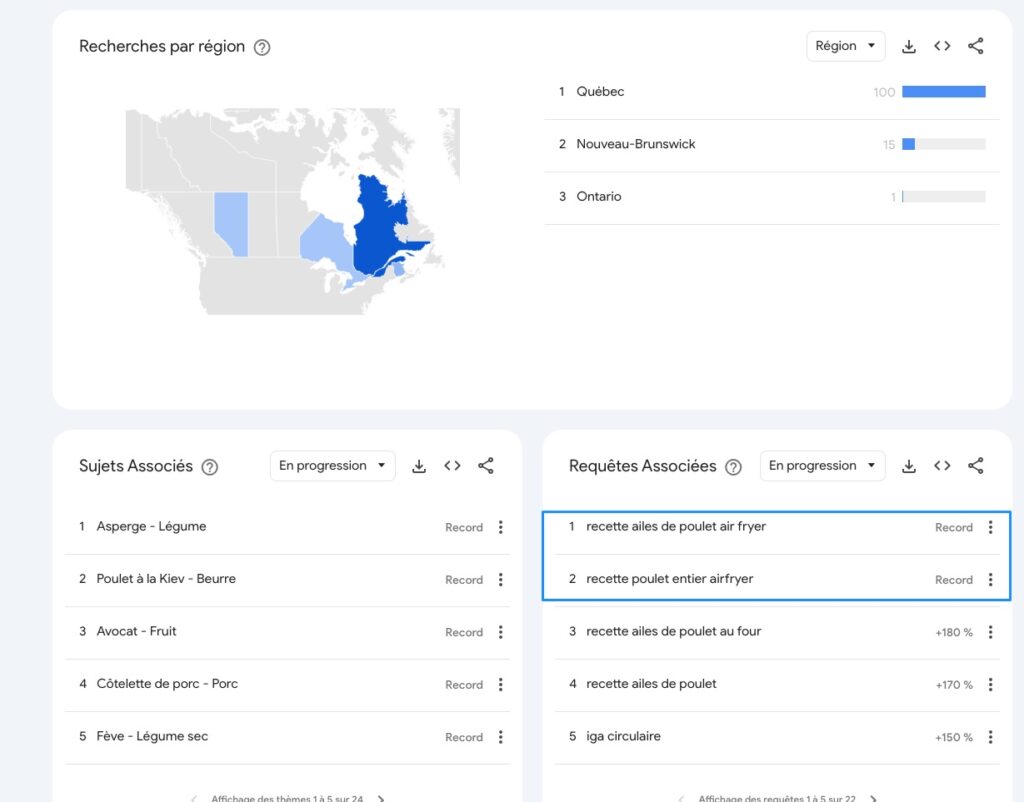Open help for Requêtes Associées
Image resolution: width=1024 pixels, height=802 pixels.
point(733,467)
